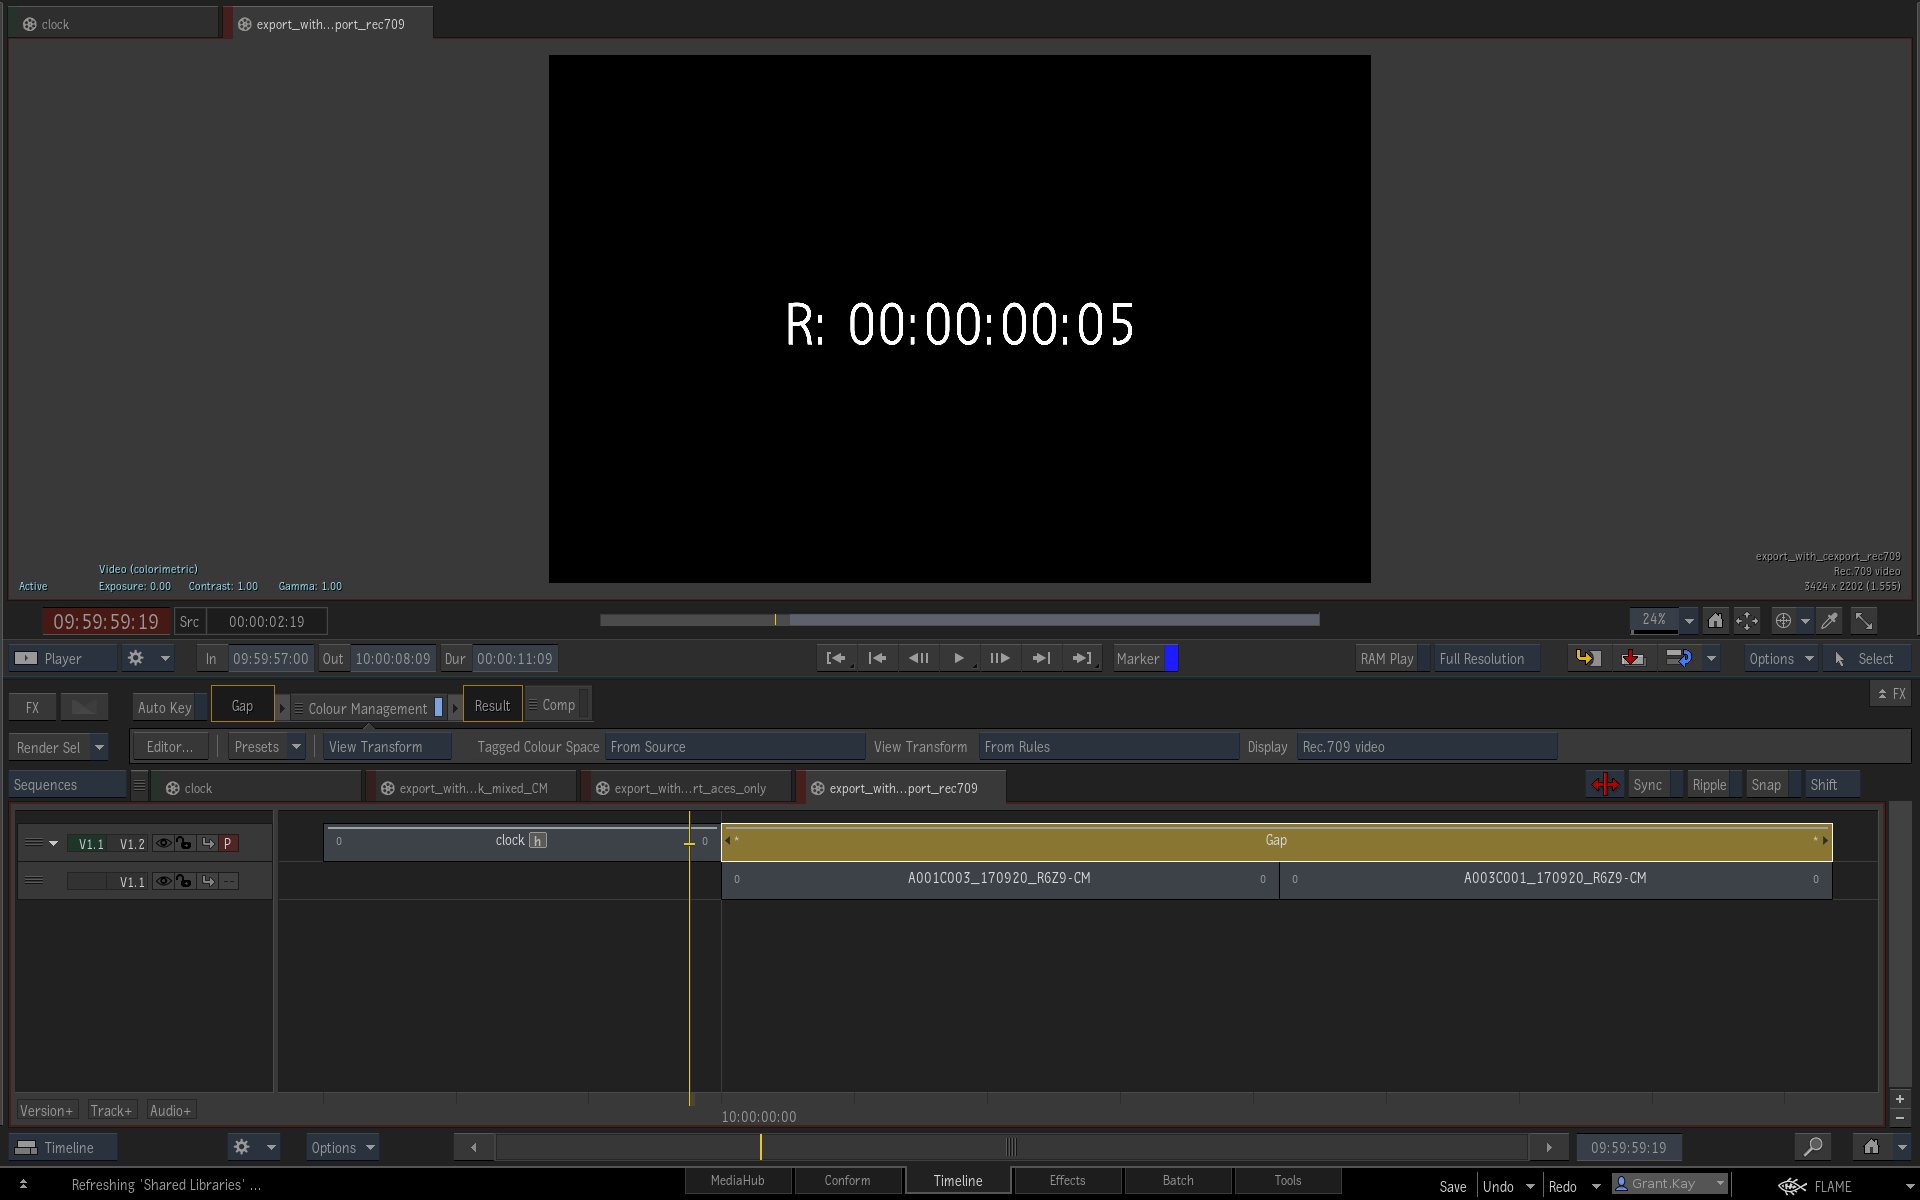Click the blue Marker colour swatch
This screenshot has width=1920, height=1200.
1171,658
